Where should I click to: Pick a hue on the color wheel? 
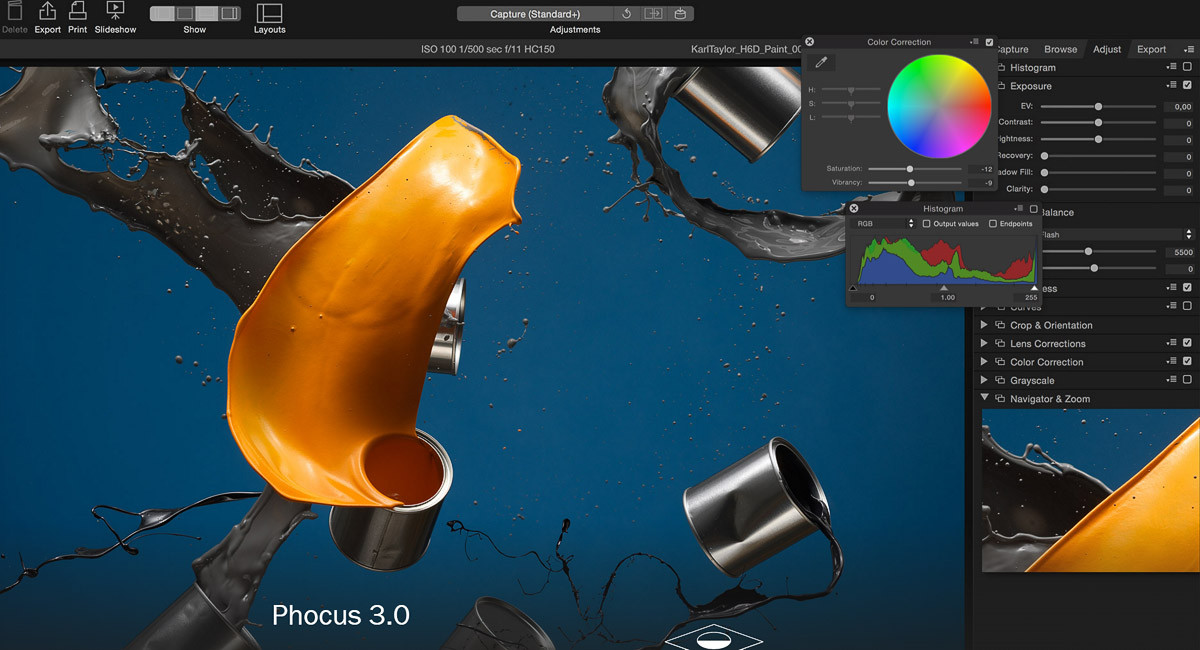939,106
